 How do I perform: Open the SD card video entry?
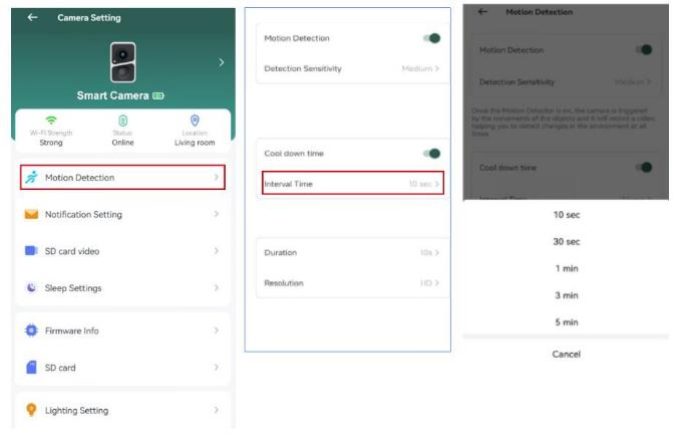coord(120,251)
